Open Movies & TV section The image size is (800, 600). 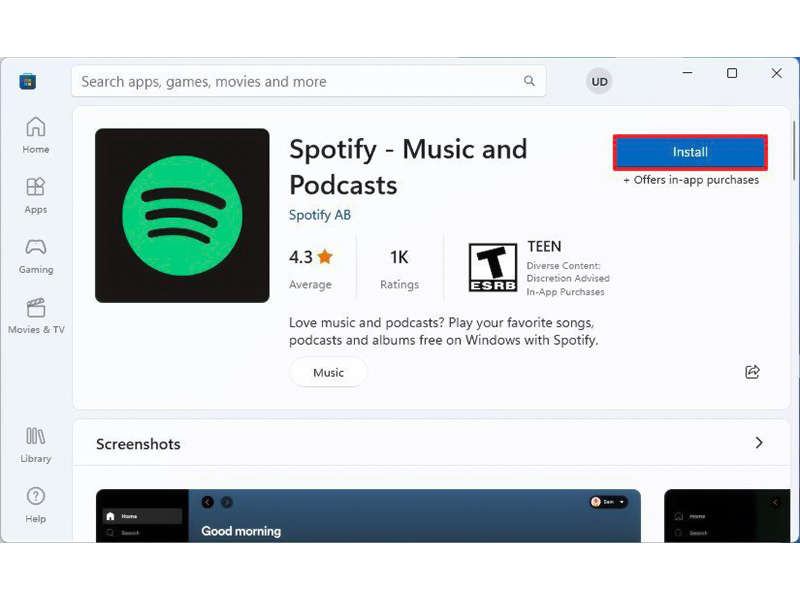pyautogui.click(x=36, y=316)
